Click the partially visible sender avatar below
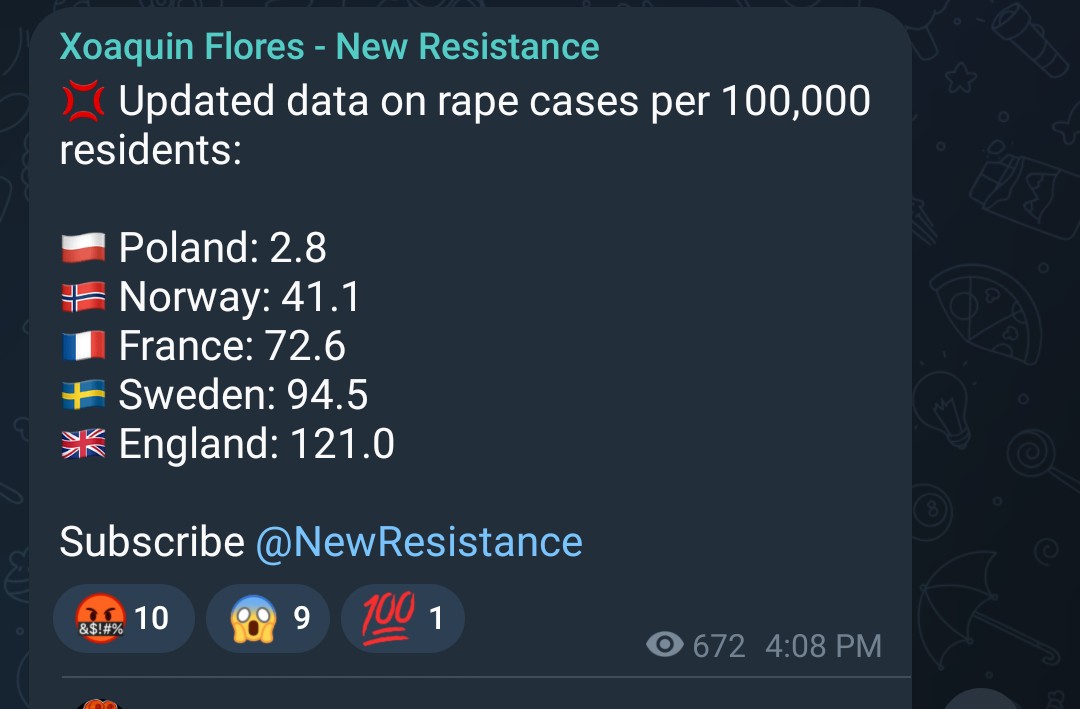 tap(98, 704)
